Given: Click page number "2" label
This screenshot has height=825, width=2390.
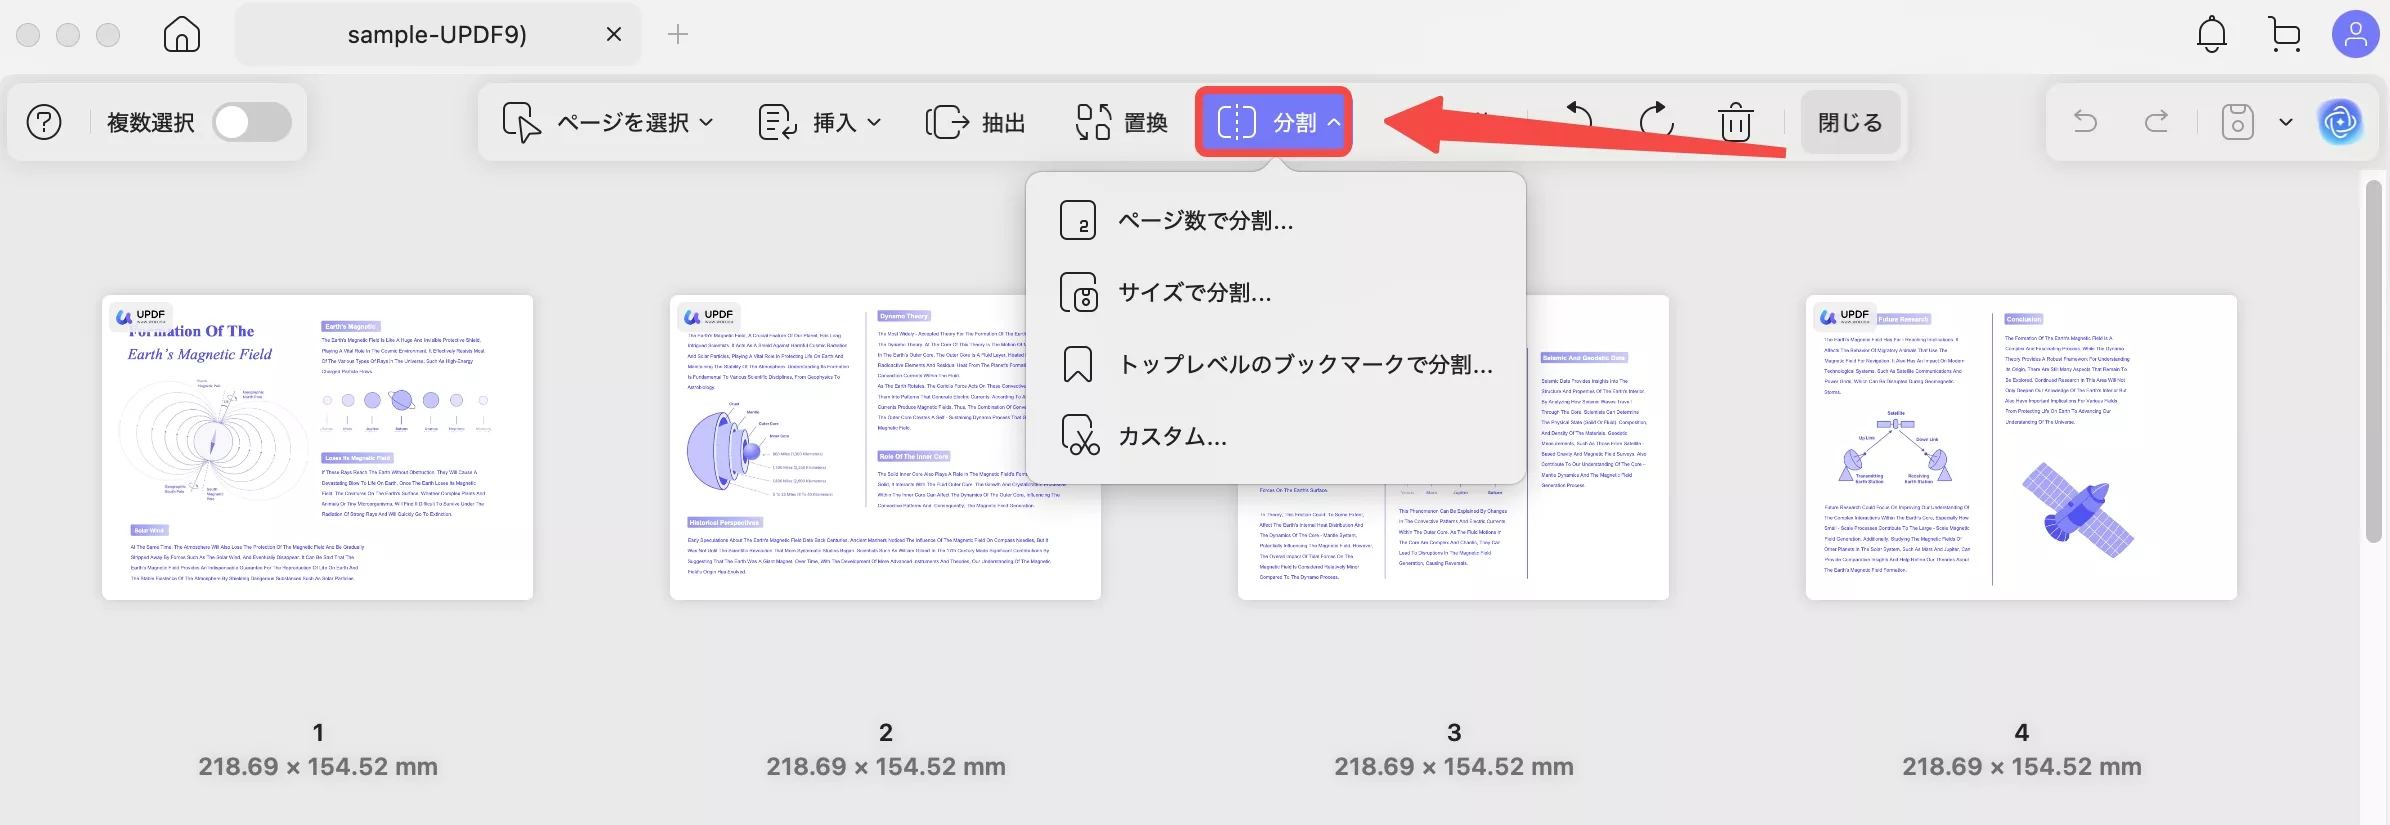Looking at the screenshot, I should 886,733.
